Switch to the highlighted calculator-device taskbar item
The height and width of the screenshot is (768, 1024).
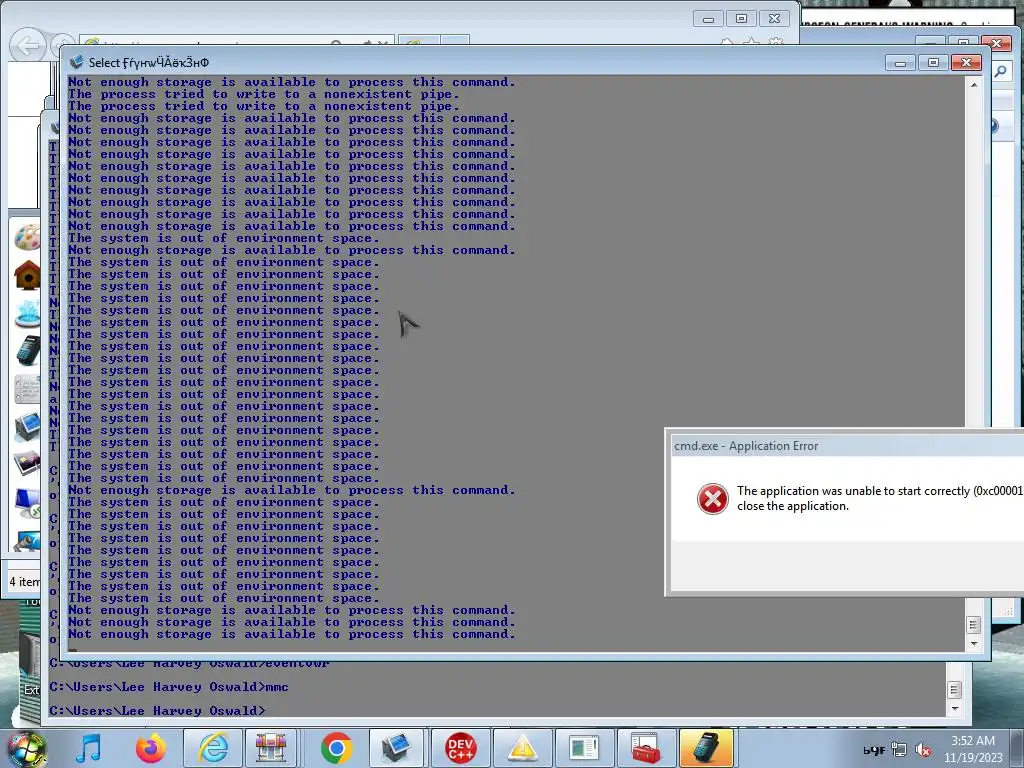pyautogui.click(x=707, y=748)
